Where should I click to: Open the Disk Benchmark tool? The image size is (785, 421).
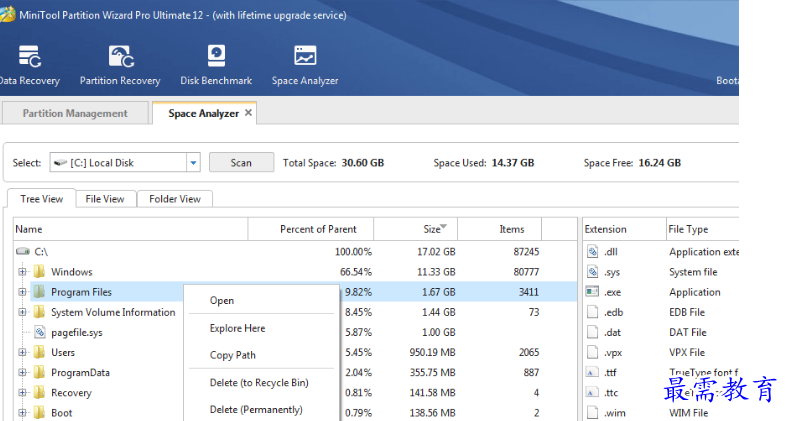coord(216,66)
